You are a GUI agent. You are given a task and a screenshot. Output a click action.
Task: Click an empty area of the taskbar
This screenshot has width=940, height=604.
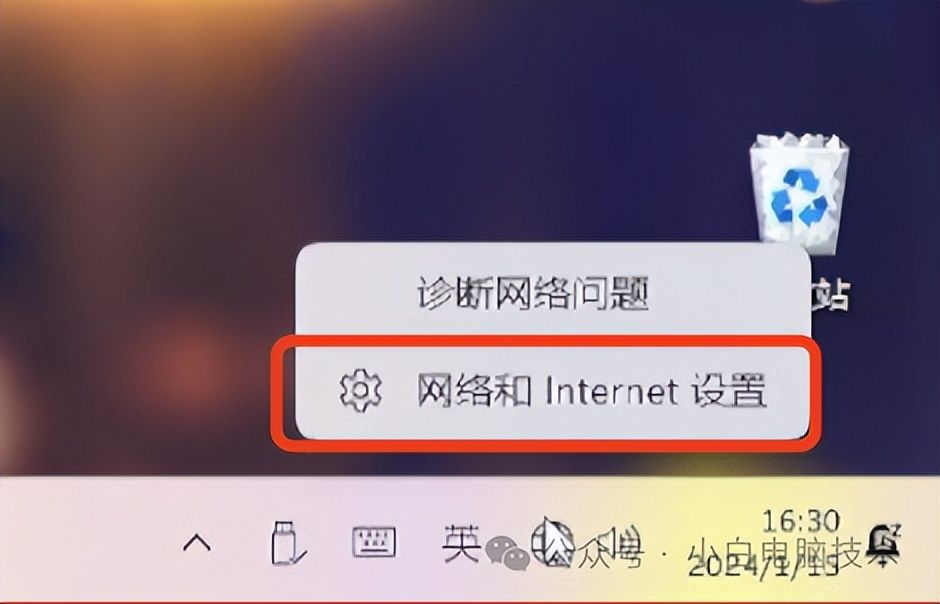pos(90,542)
